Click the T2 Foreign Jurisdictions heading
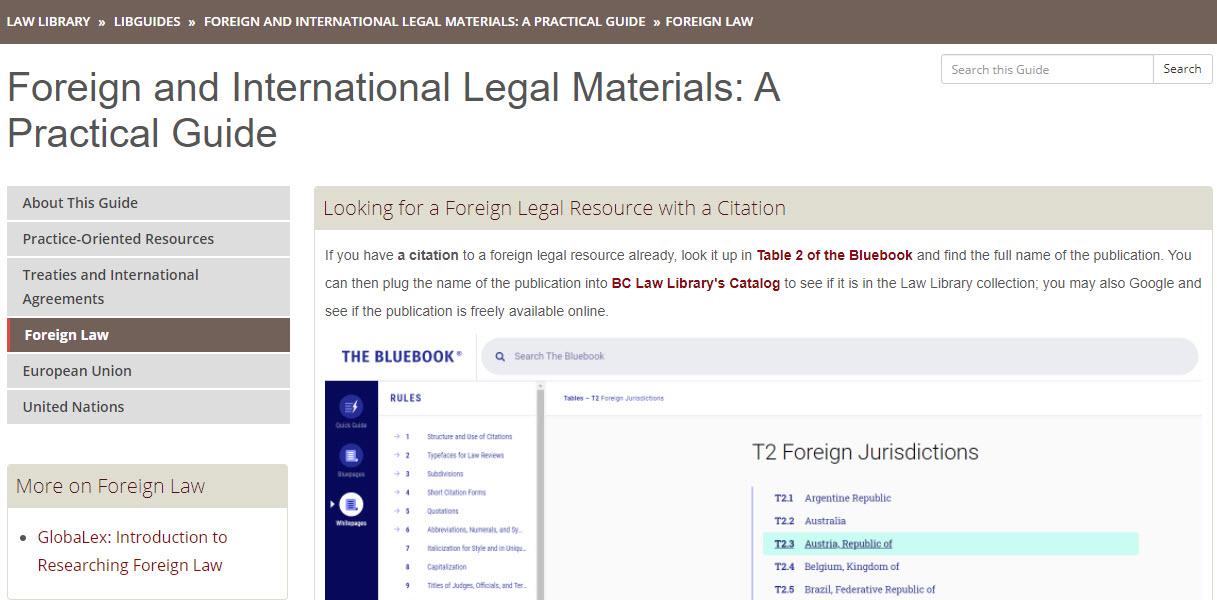Viewport: 1217px width, 600px height. tap(865, 452)
